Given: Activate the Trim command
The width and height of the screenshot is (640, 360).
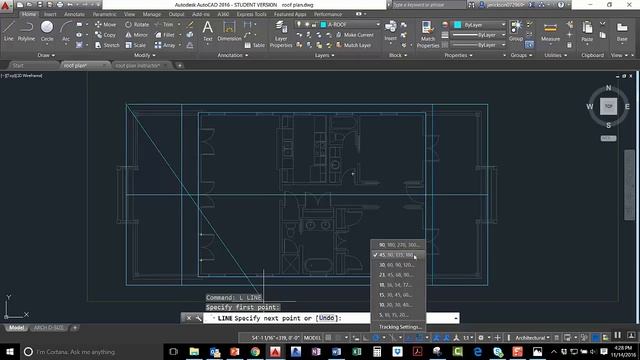Looking at the screenshot, I should pos(164,24).
